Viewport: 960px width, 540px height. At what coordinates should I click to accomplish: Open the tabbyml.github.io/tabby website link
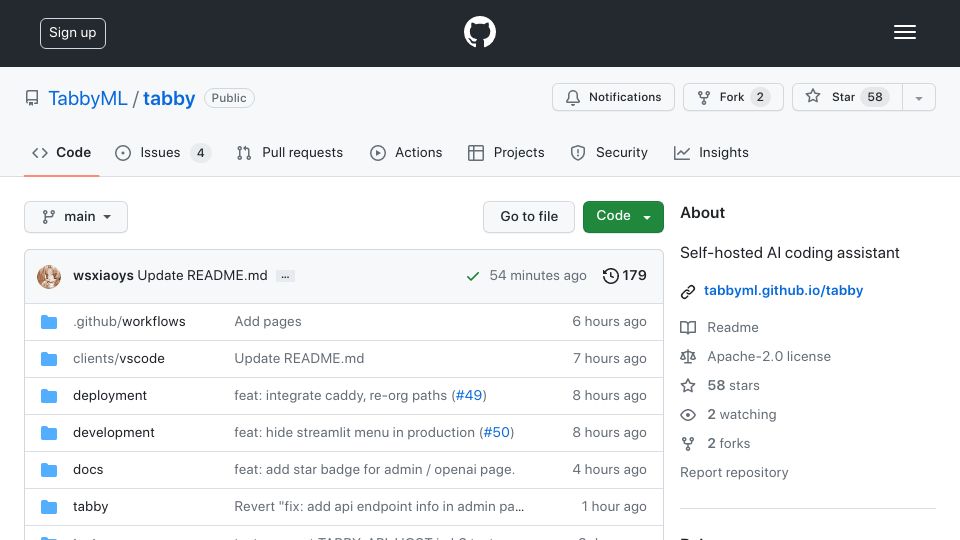(x=783, y=290)
